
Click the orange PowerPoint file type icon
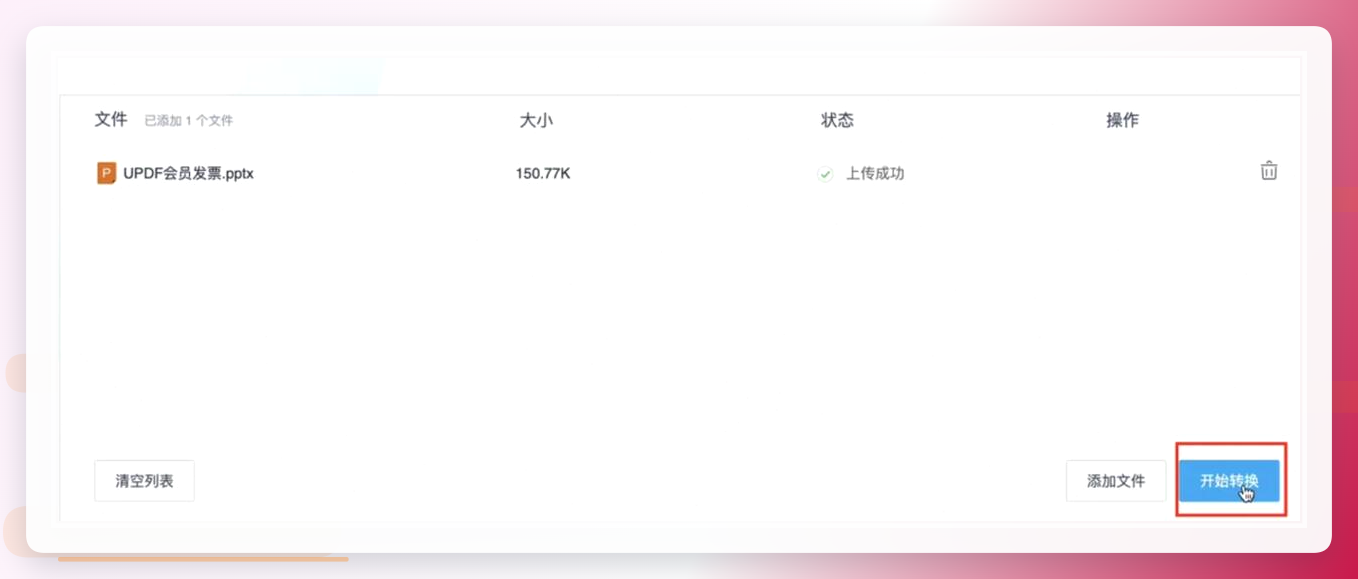coord(106,173)
